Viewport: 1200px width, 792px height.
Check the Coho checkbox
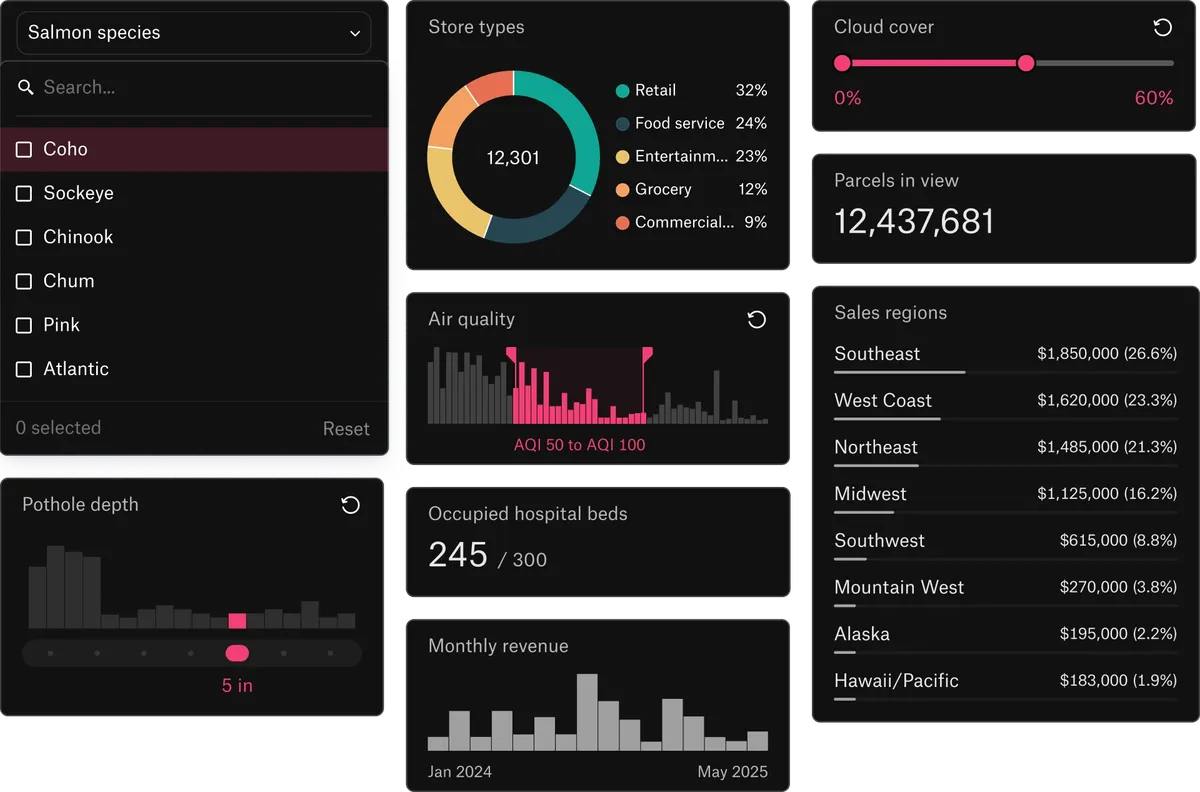point(24,149)
